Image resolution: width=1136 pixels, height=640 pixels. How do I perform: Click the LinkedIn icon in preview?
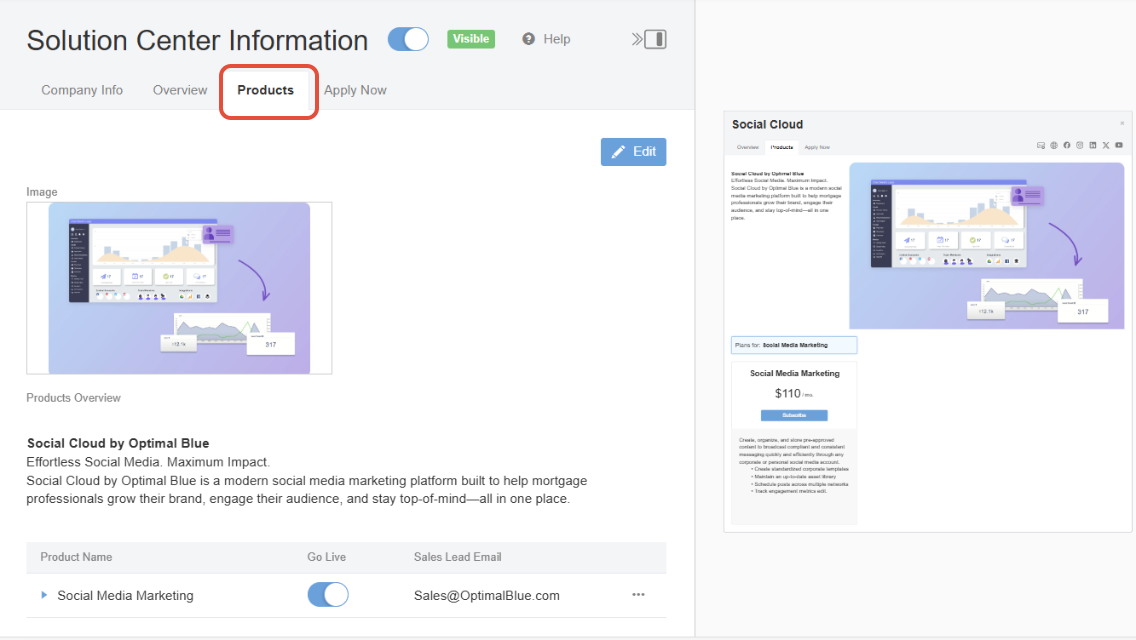(1093, 146)
